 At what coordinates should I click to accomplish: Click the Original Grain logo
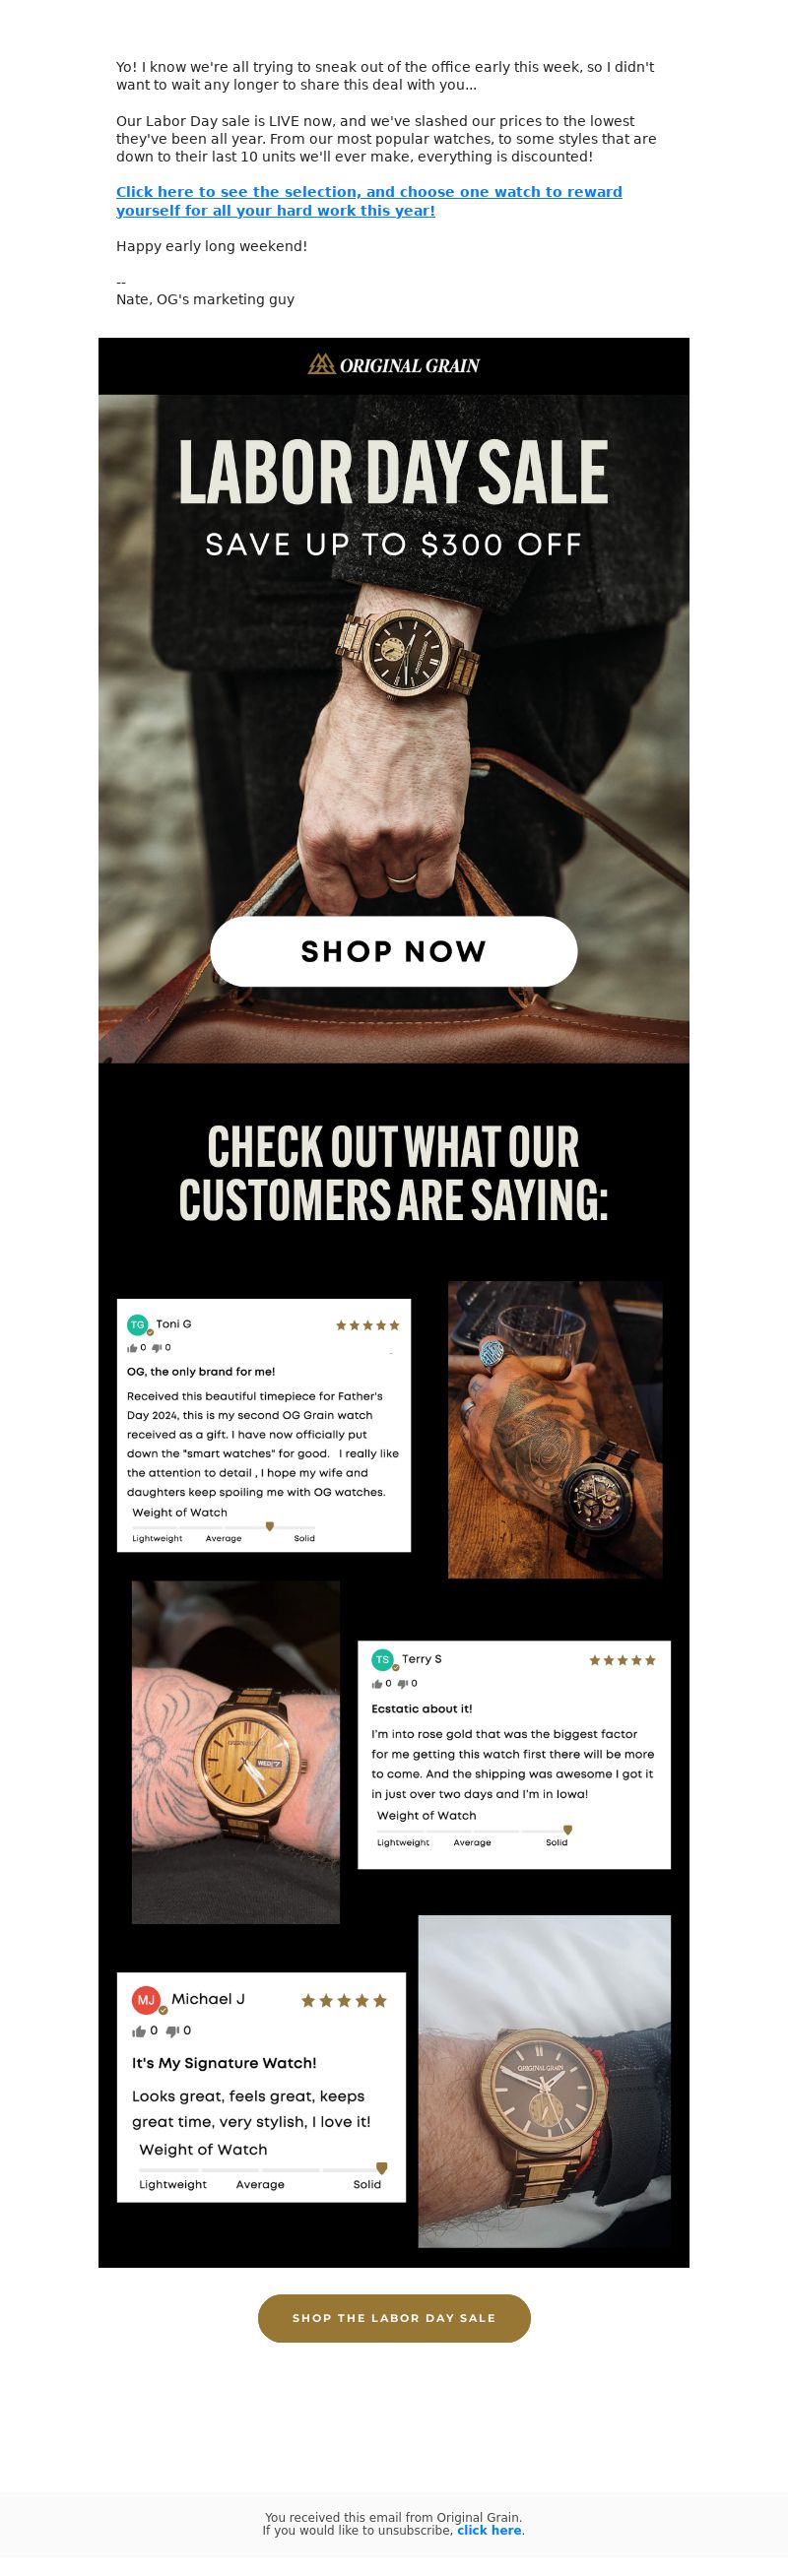tap(393, 365)
